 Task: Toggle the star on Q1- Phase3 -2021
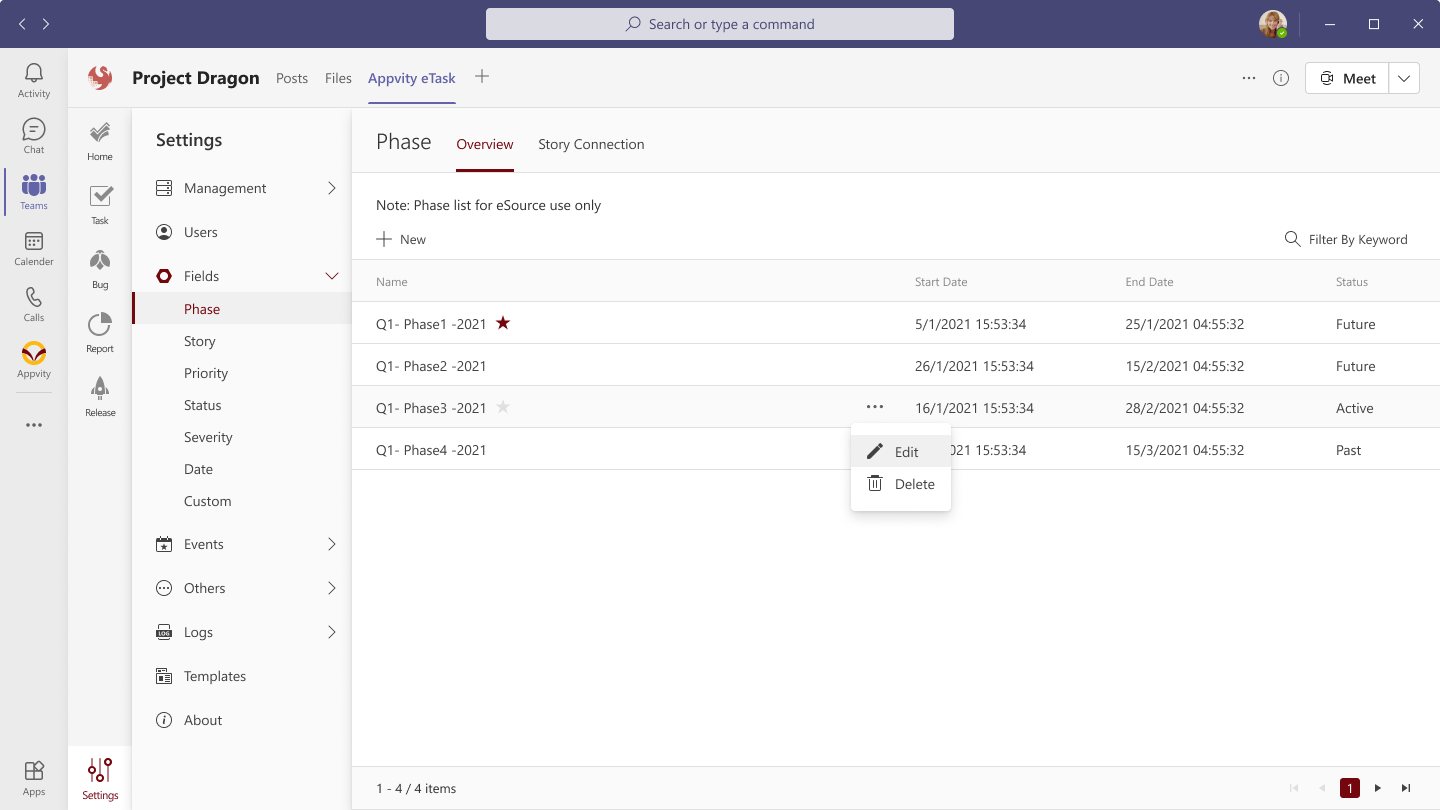click(503, 407)
